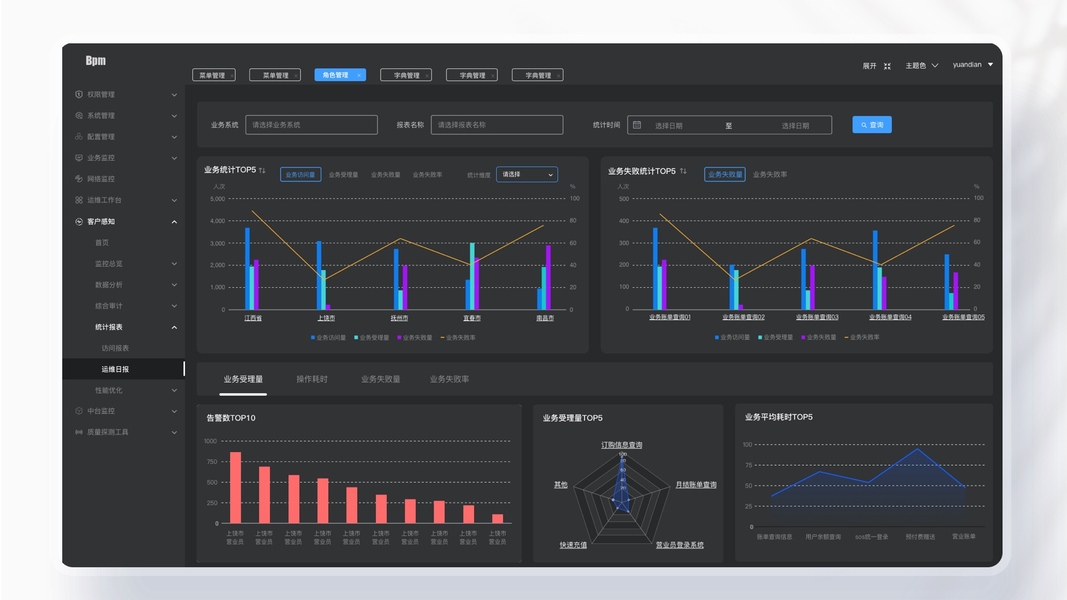Close the active 角色管理 tab
Viewport: 1067px width, 600px height.
coord(359,76)
